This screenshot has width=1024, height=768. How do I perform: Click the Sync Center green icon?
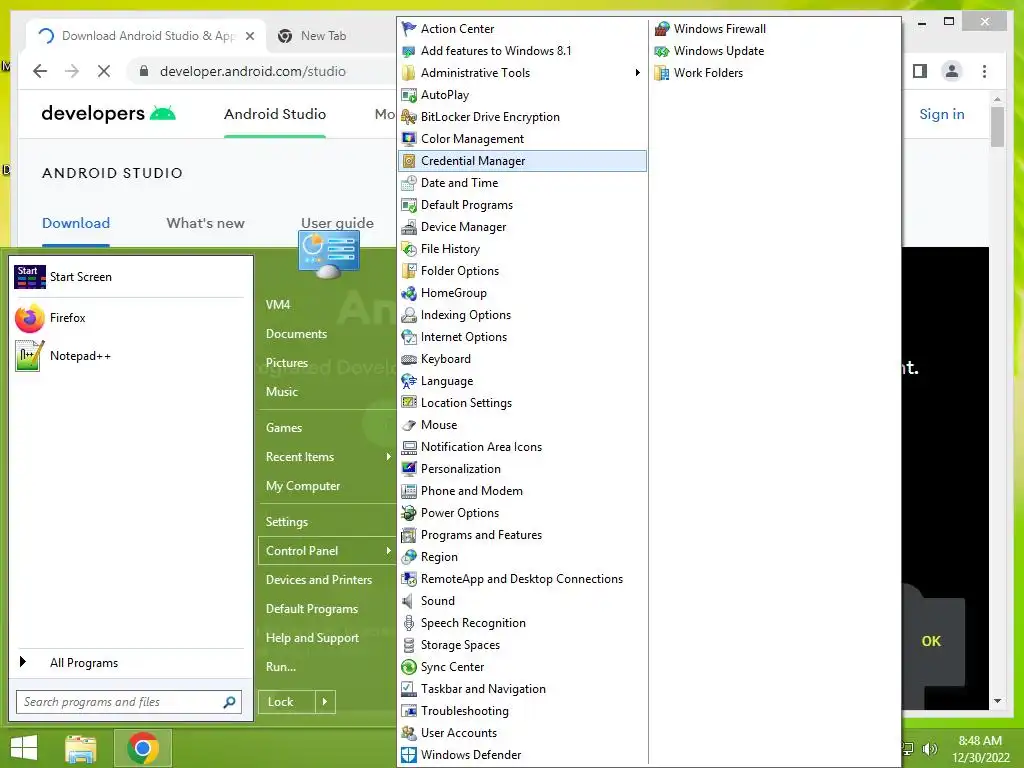409,667
